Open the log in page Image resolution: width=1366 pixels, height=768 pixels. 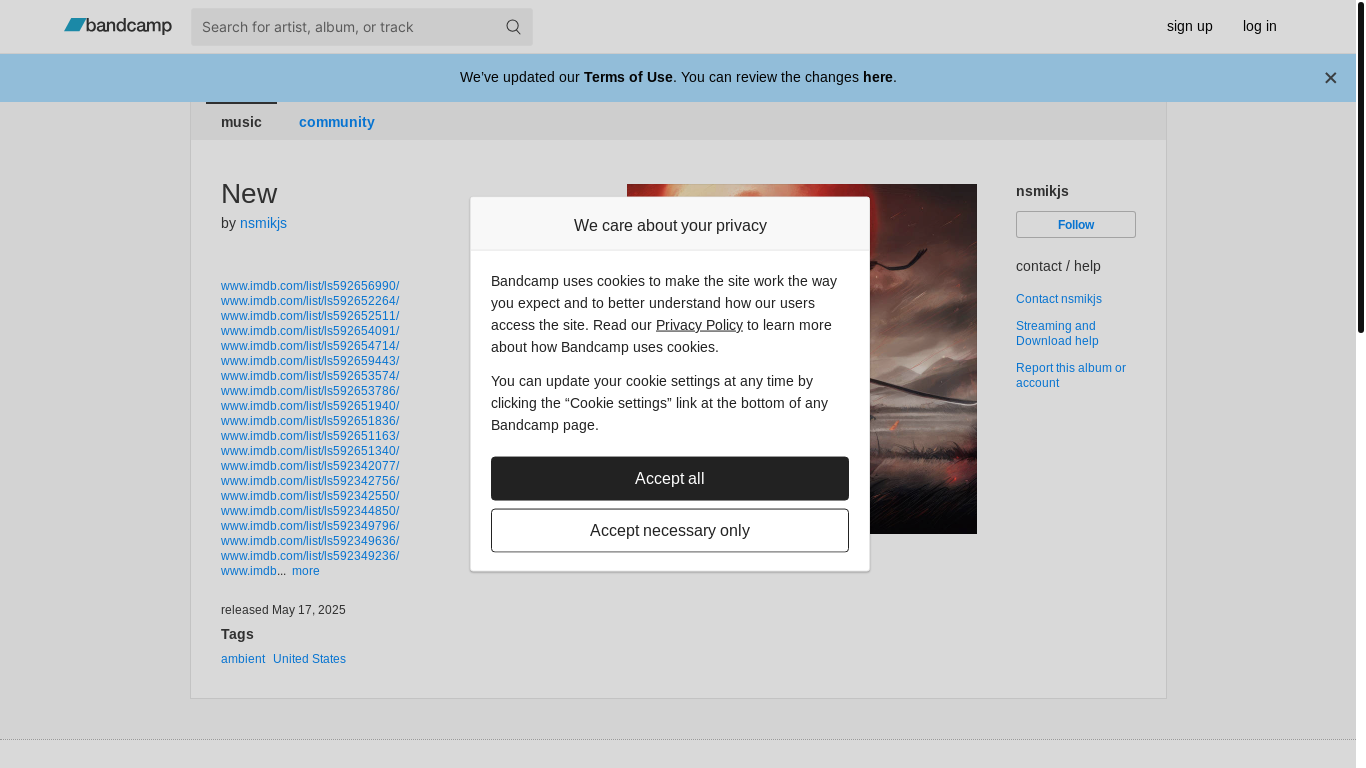pyautogui.click(x=1259, y=26)
